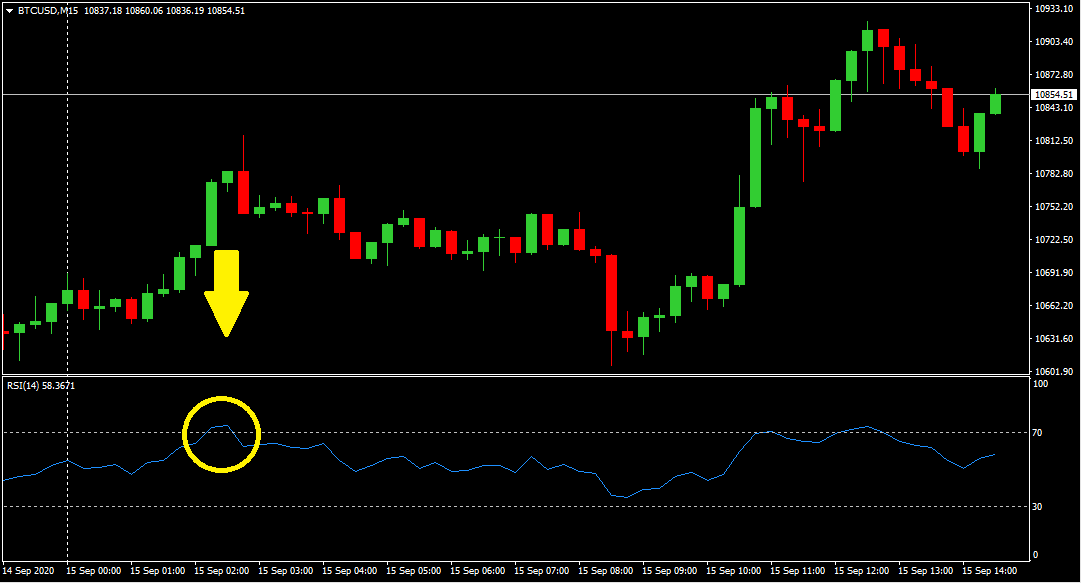Select the last green candle on the chart
This screenshot has width=1082, height=583.
point(995,104)
